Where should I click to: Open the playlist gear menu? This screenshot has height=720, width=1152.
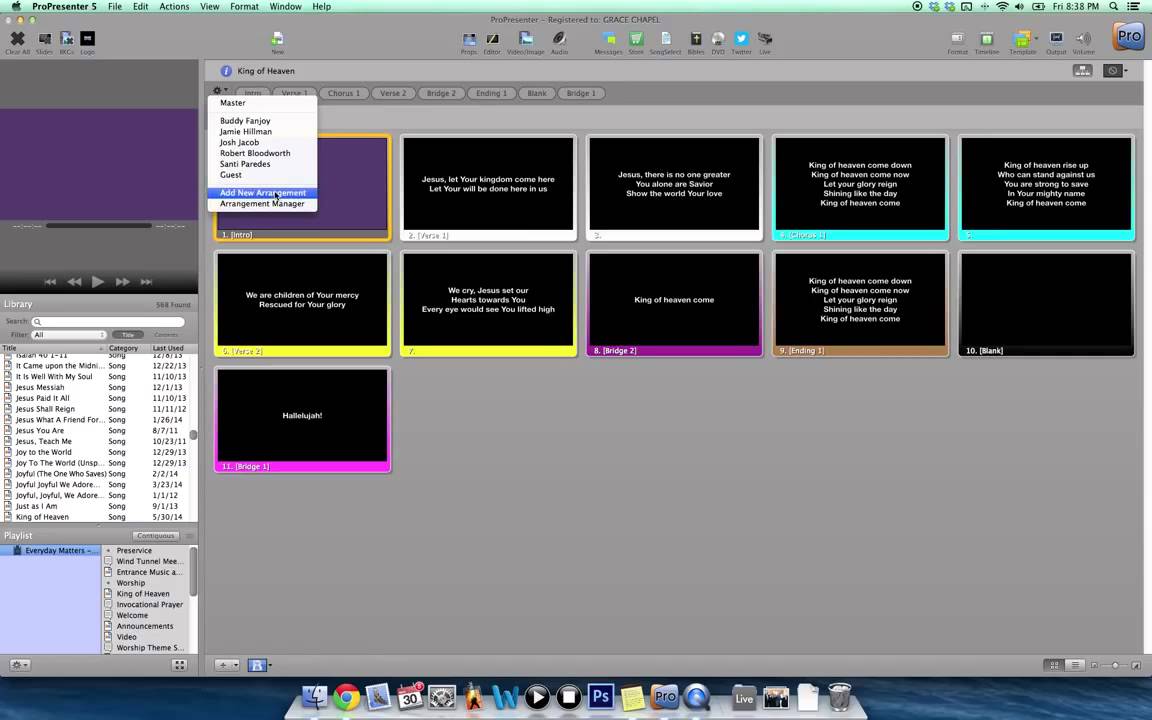[19, 665]
